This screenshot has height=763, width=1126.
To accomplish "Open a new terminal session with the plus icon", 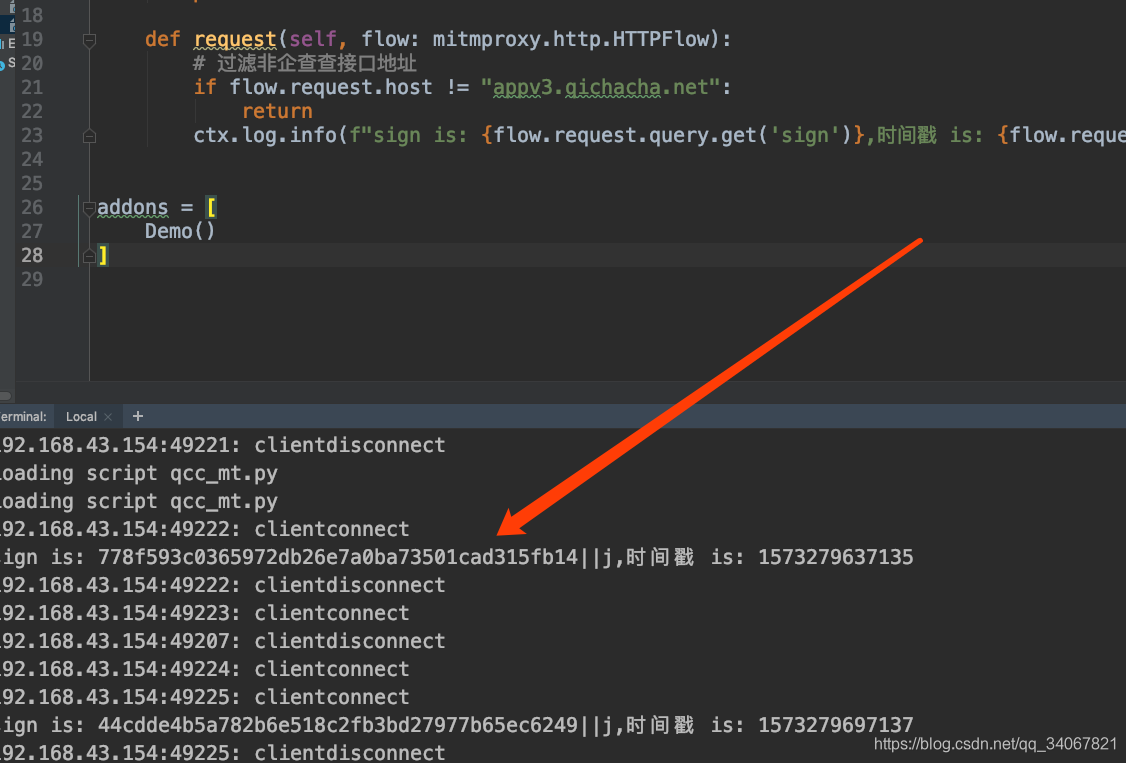I will click(138, 416).
